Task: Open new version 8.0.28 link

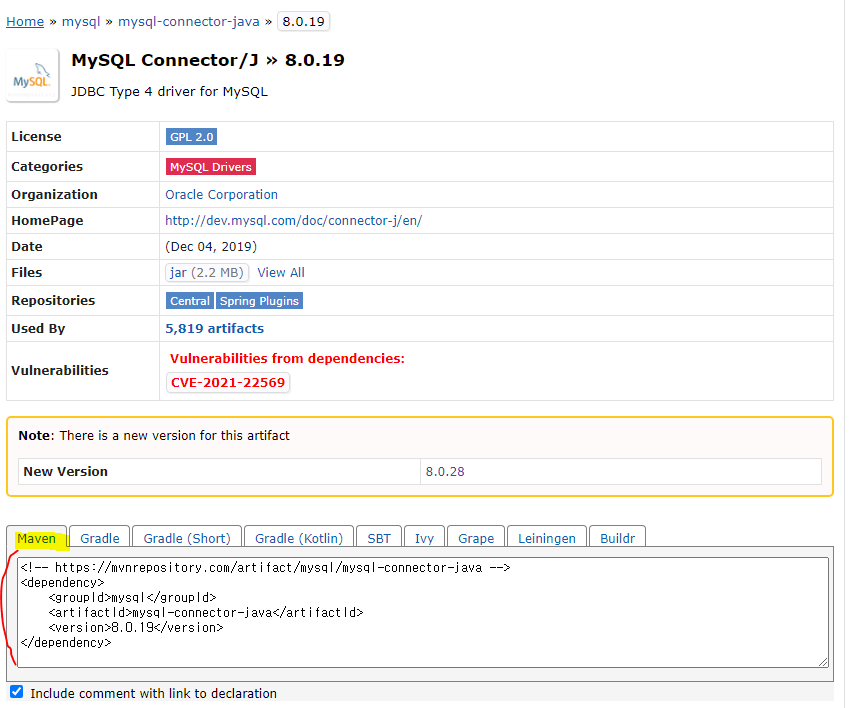Action: 445,472
